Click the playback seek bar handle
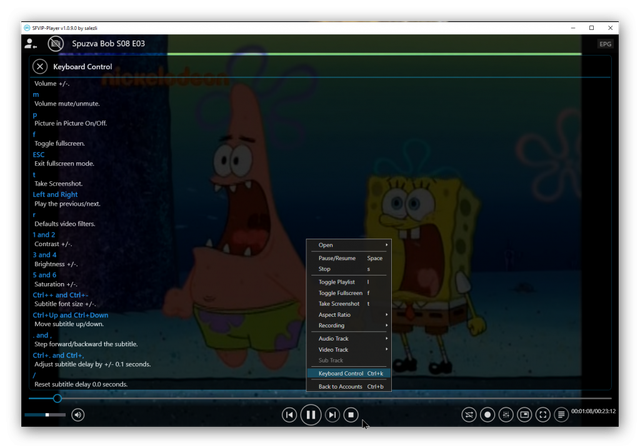640x448 pixels. (57, 398)
